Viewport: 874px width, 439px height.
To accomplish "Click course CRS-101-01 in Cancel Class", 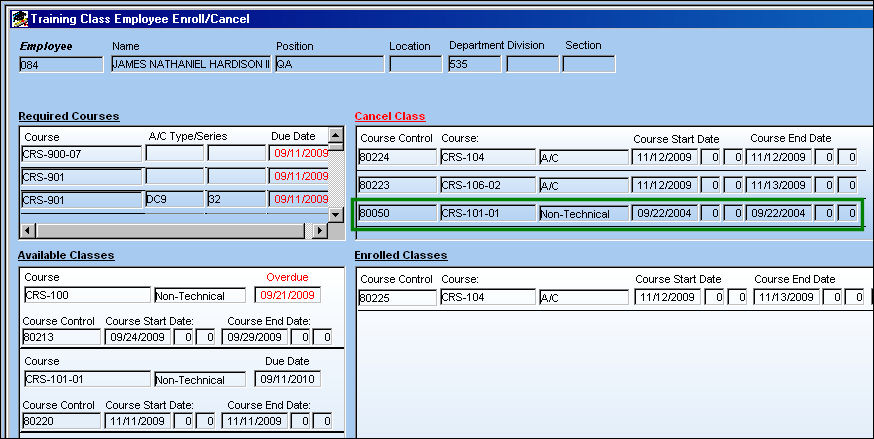I will click(488, 213).
